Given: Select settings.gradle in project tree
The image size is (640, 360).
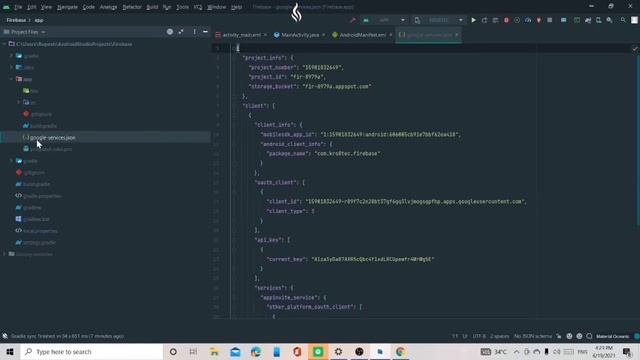Looking at the screenshot, I should (39, 242).
